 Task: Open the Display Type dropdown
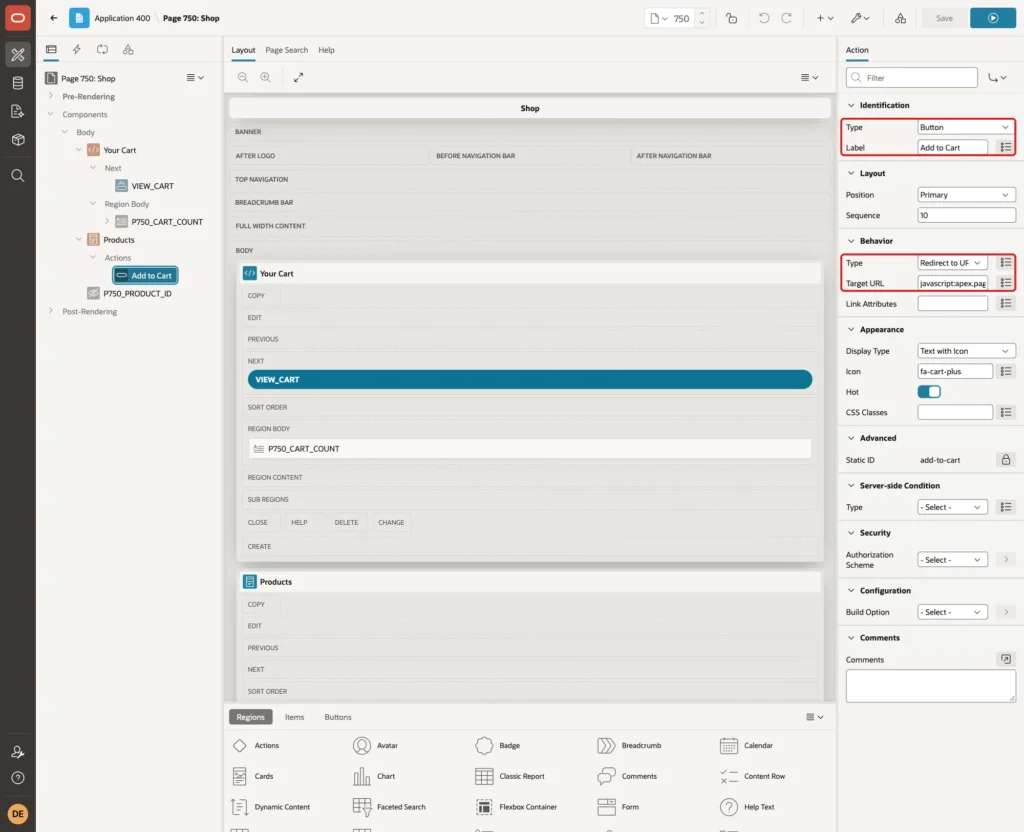[x=966, y=351]
